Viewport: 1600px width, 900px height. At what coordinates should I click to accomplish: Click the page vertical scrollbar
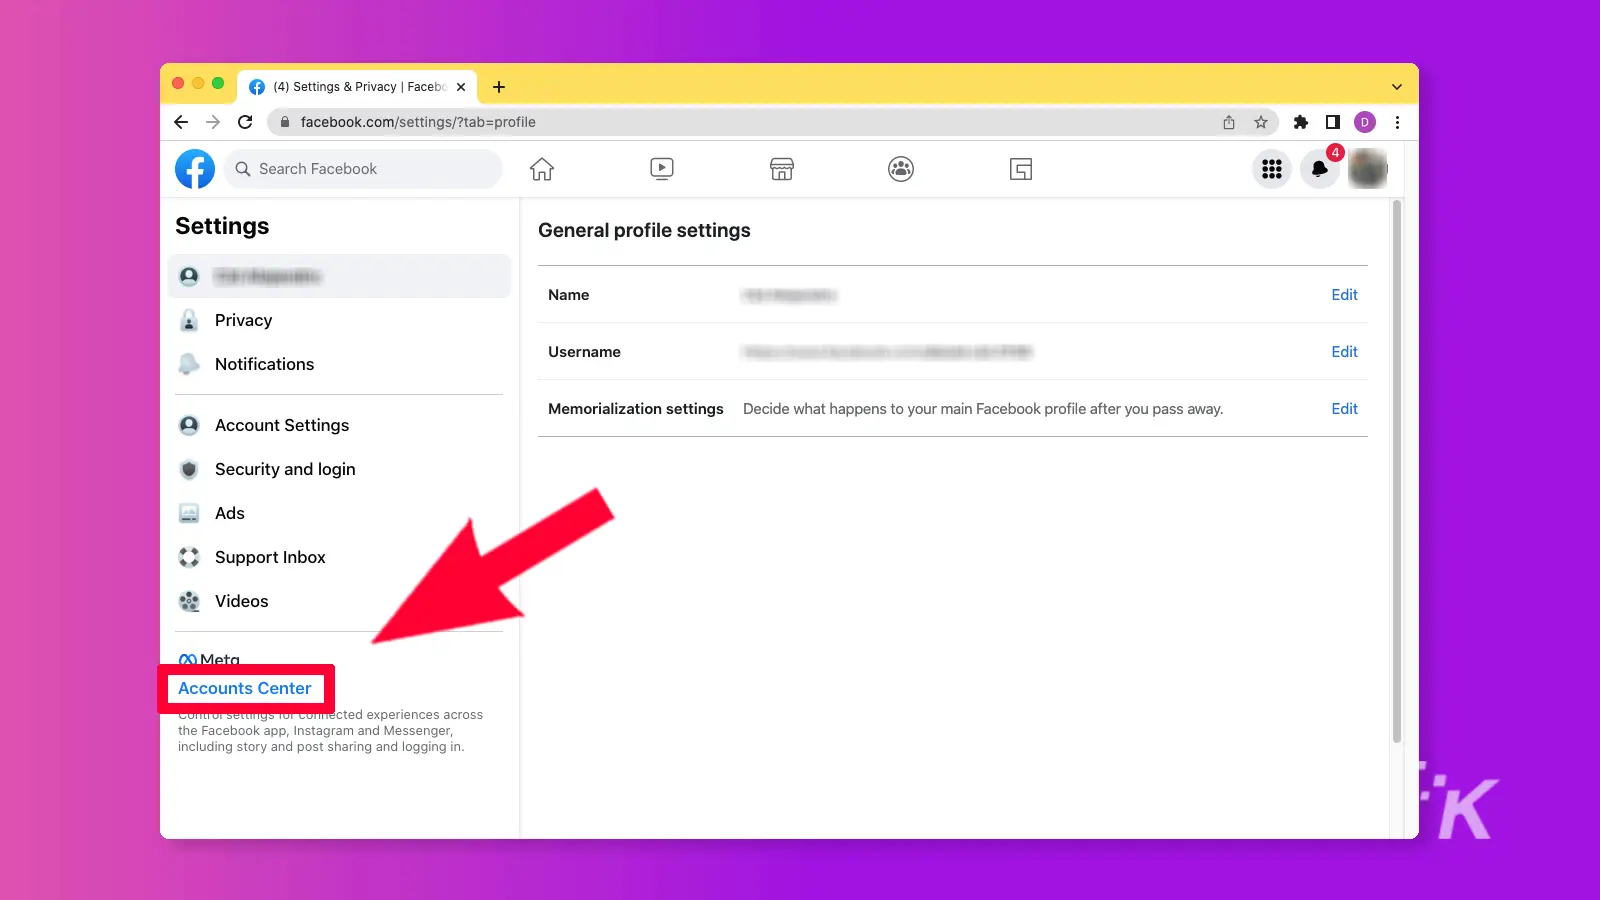(x=1397, y=471)
